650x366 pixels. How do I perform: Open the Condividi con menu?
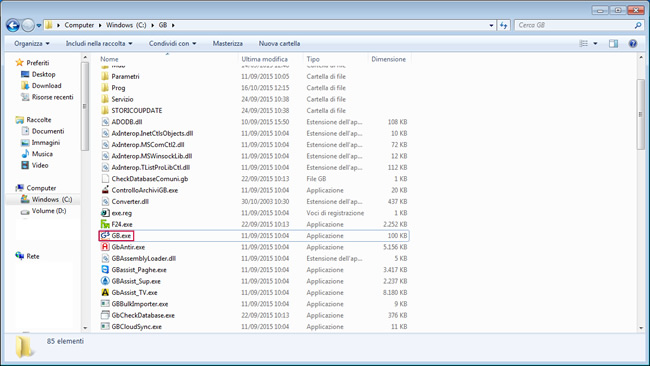[x=172, y=44]
